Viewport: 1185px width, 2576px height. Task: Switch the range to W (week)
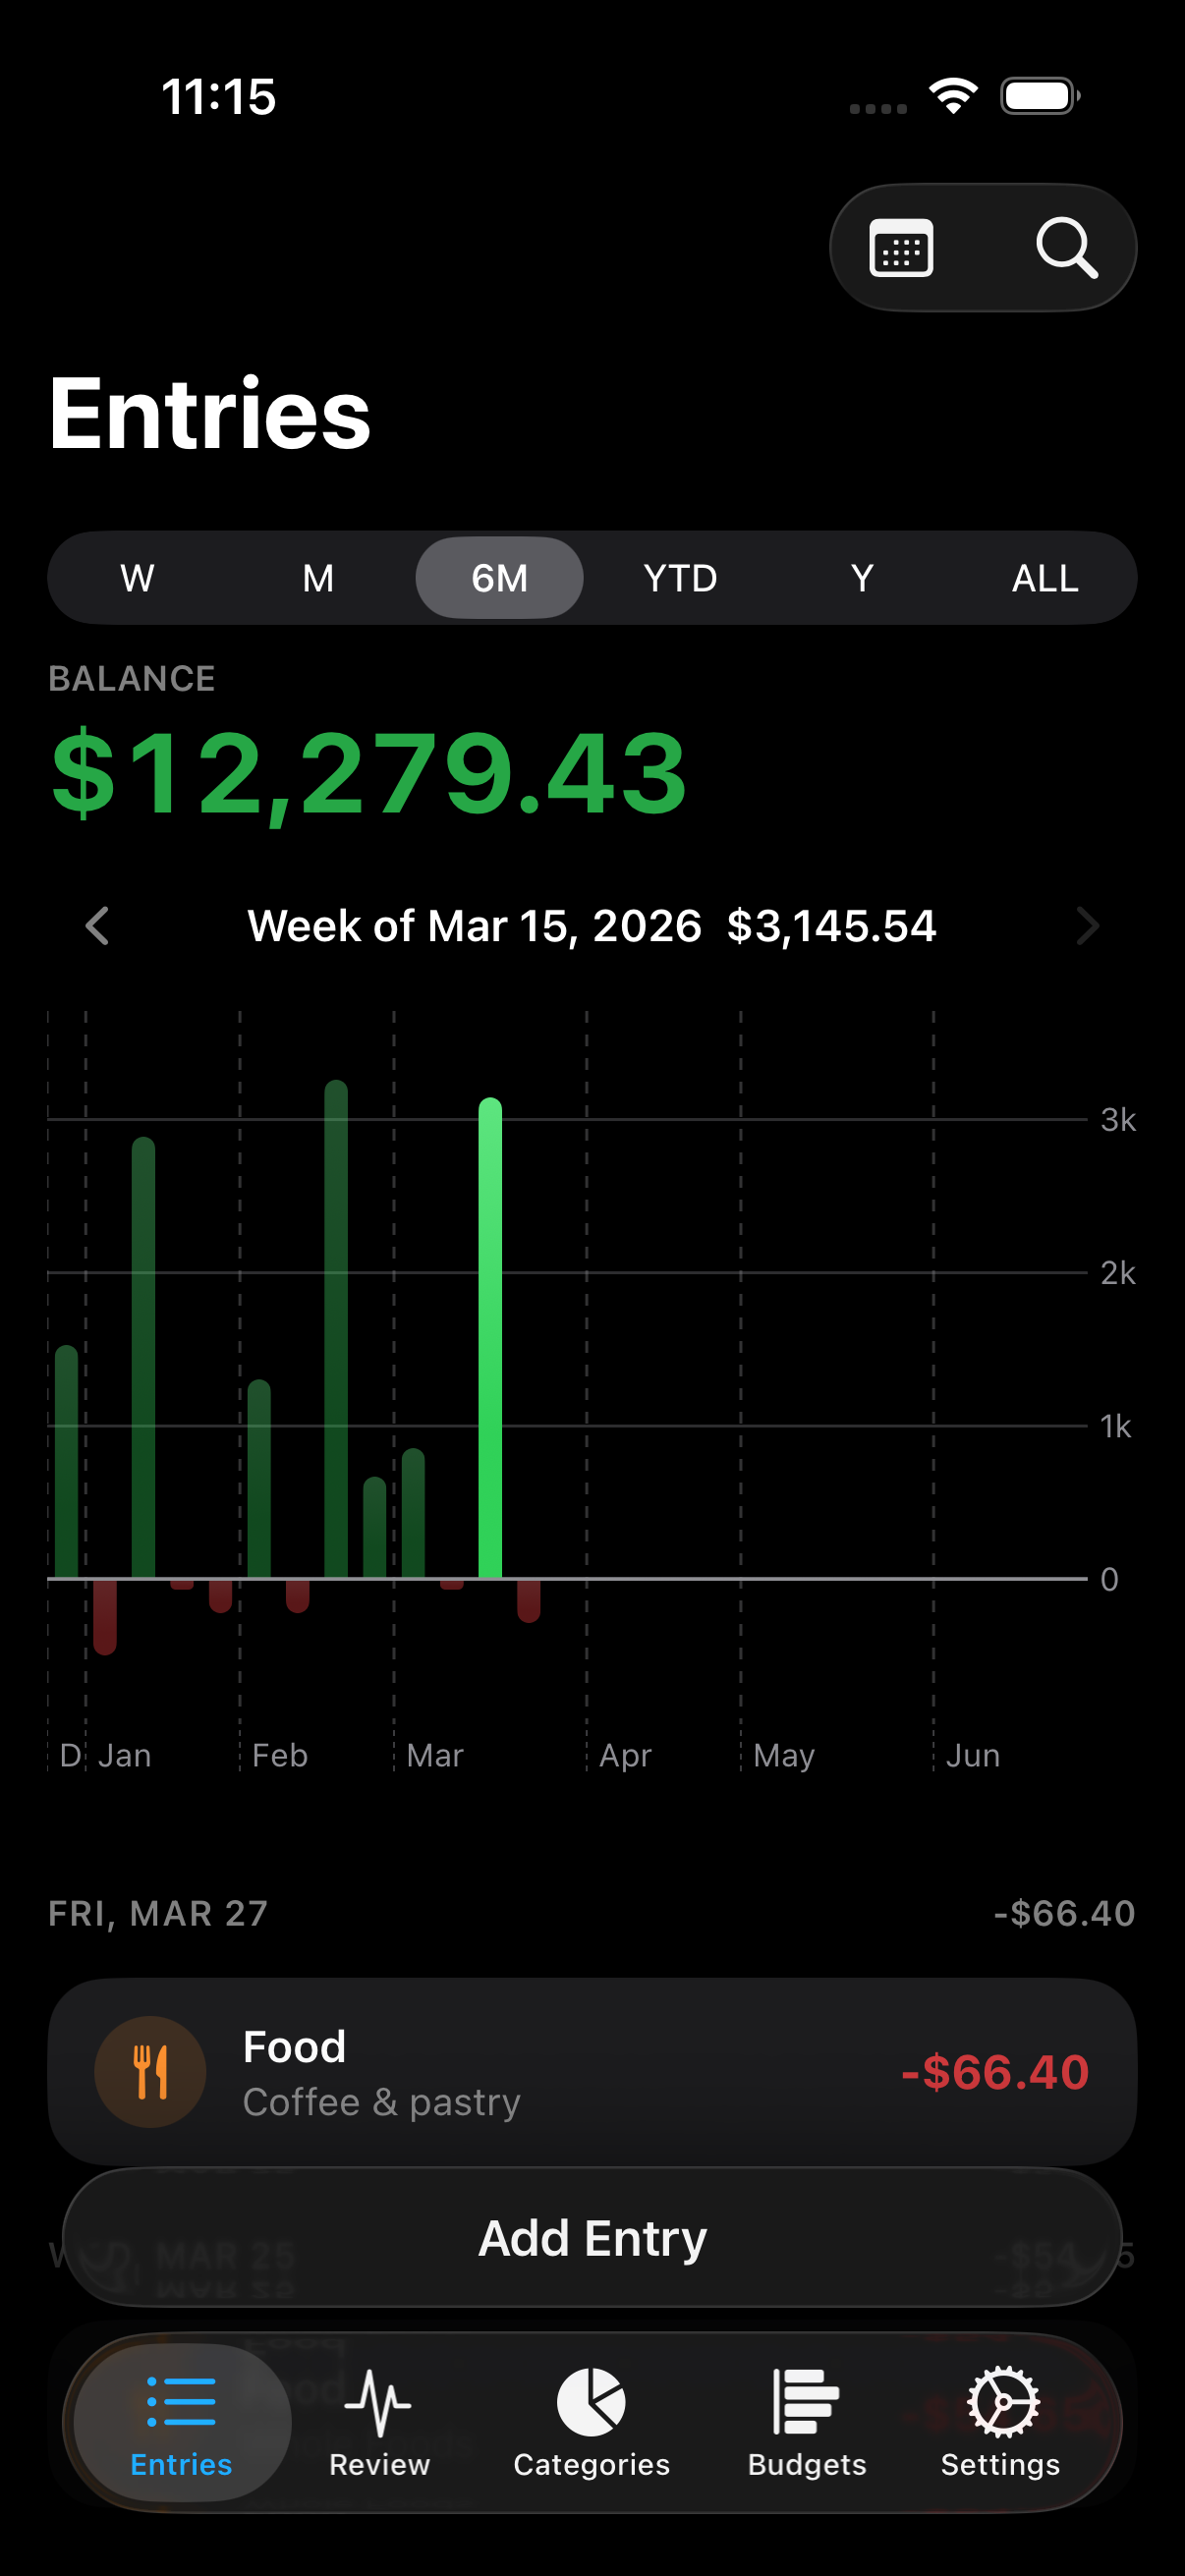[x=137, y=578]
